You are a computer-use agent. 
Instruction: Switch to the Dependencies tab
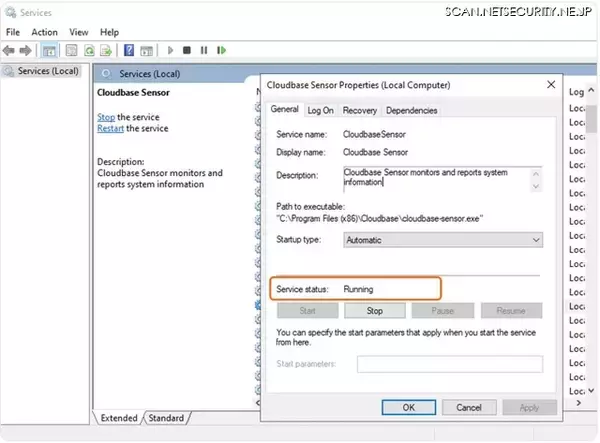411,111
